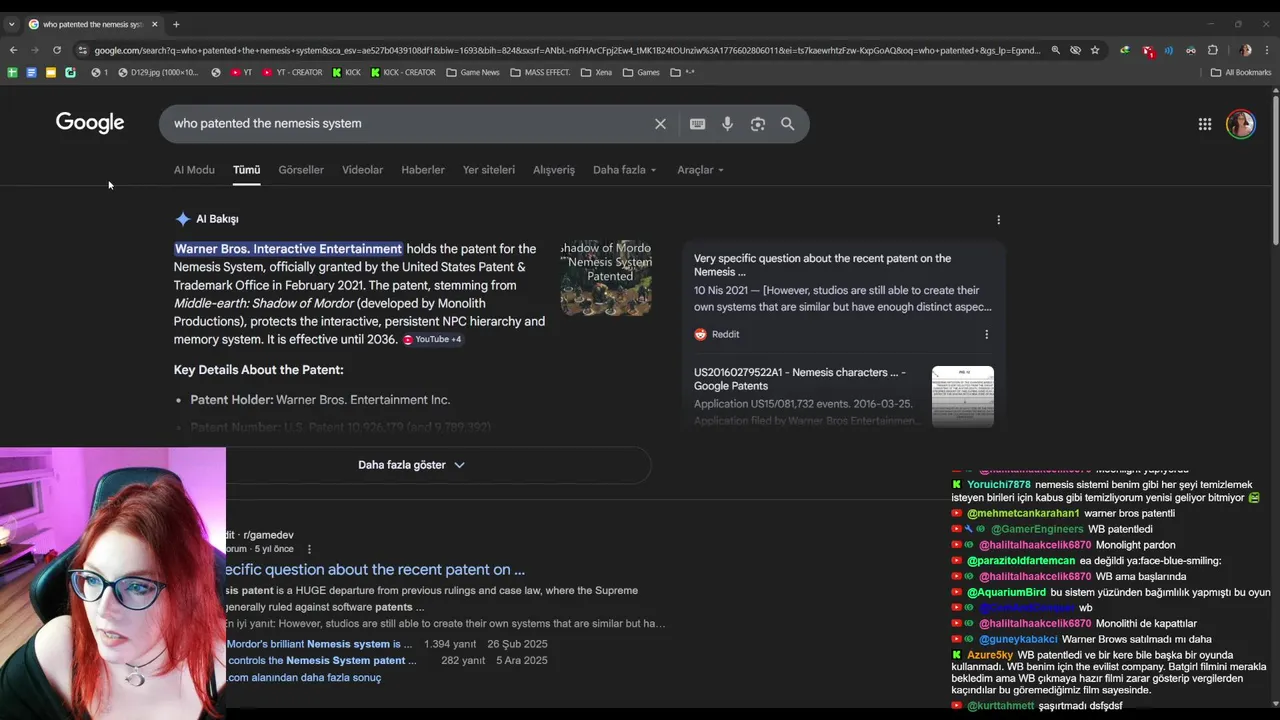1280x720 pixels.
Task: Click the Reddit source label on the card
Action: 717,335
